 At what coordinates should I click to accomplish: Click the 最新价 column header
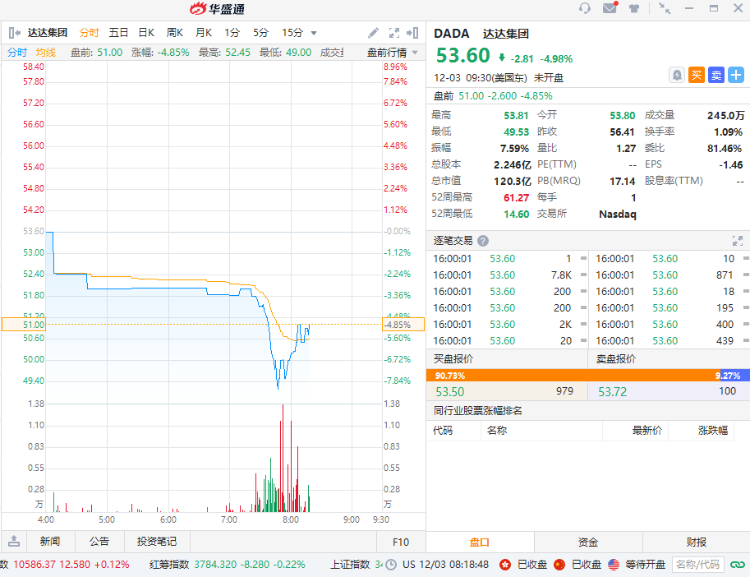[x=647, y=430]
